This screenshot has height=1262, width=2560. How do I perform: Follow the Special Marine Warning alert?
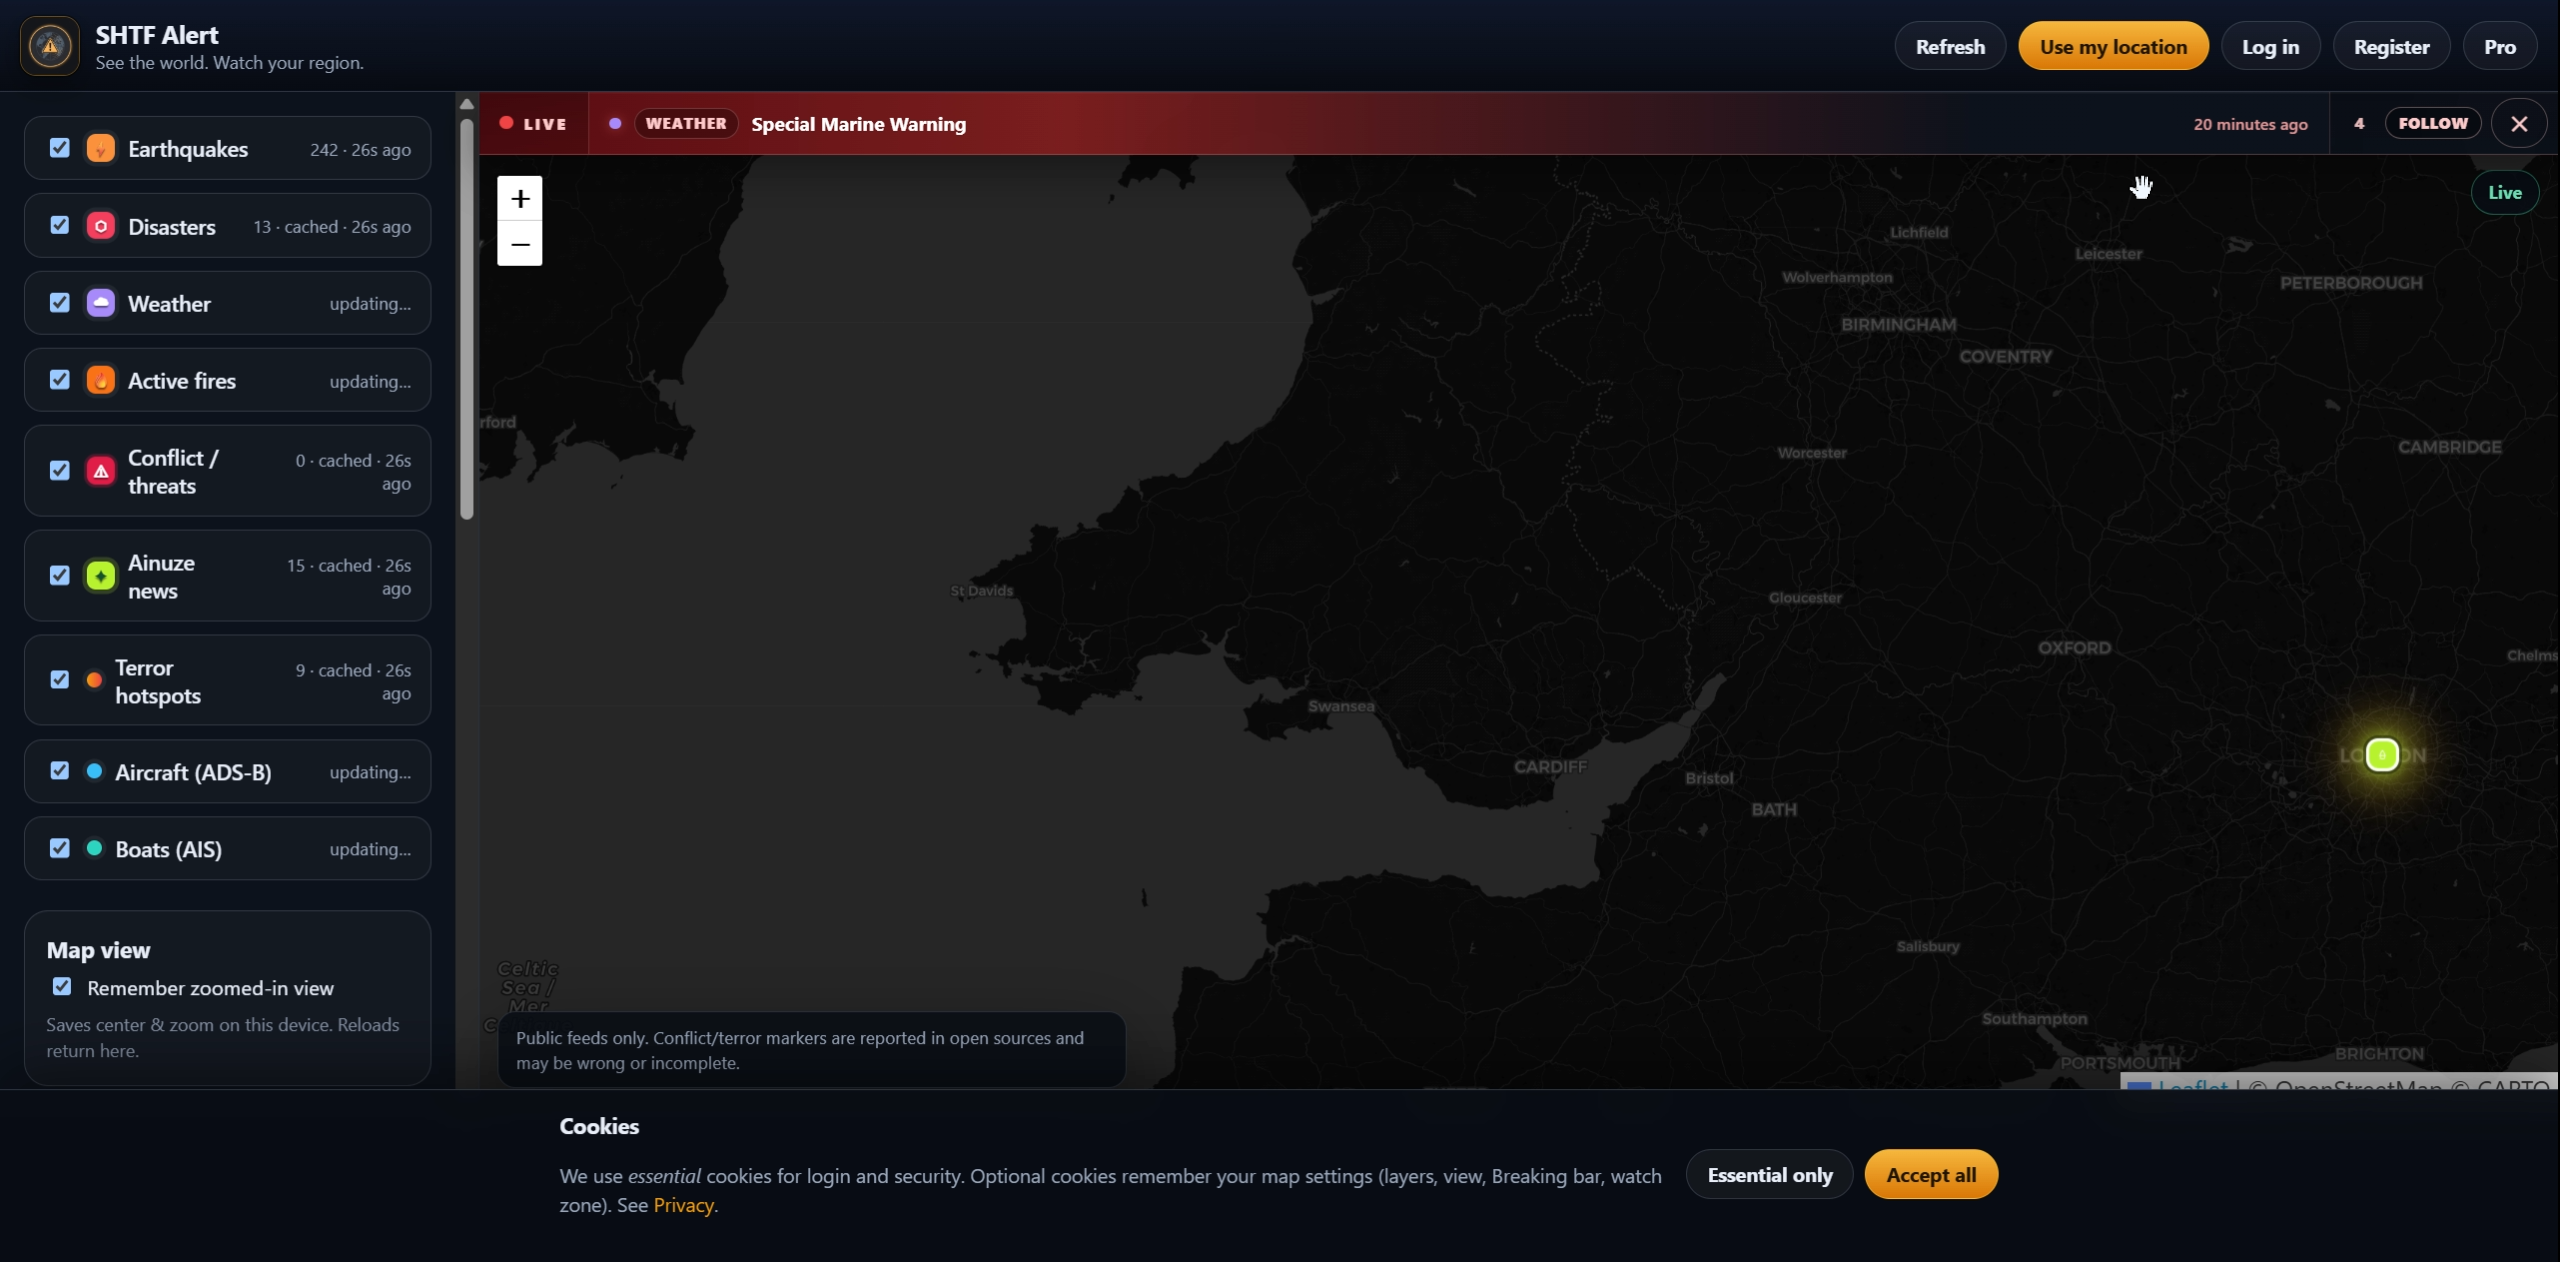(2433, 123)
